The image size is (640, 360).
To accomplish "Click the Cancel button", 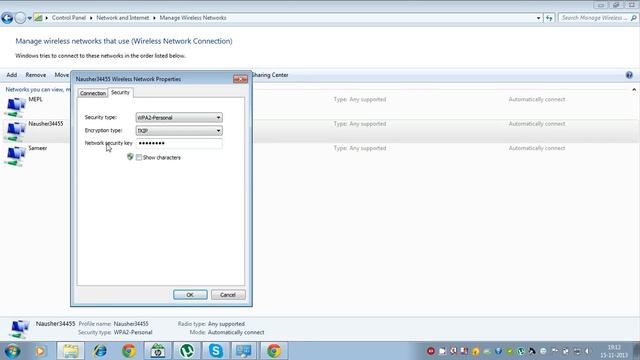I will 228,295.
